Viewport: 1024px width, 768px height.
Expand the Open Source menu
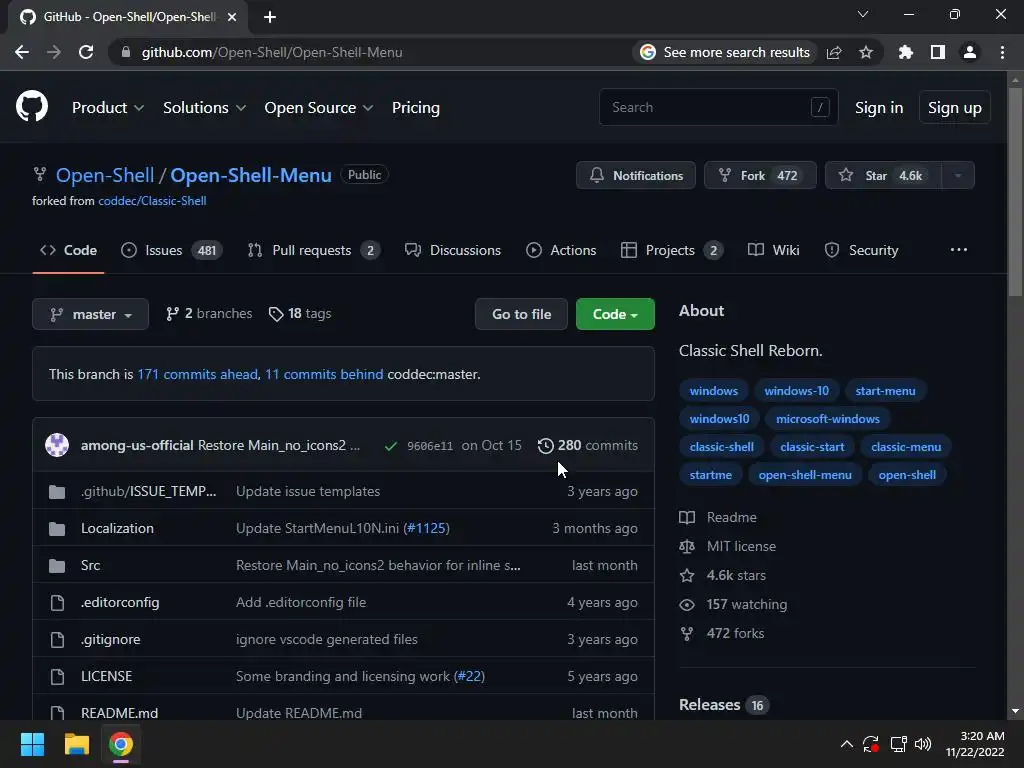[x=319, y=108]
